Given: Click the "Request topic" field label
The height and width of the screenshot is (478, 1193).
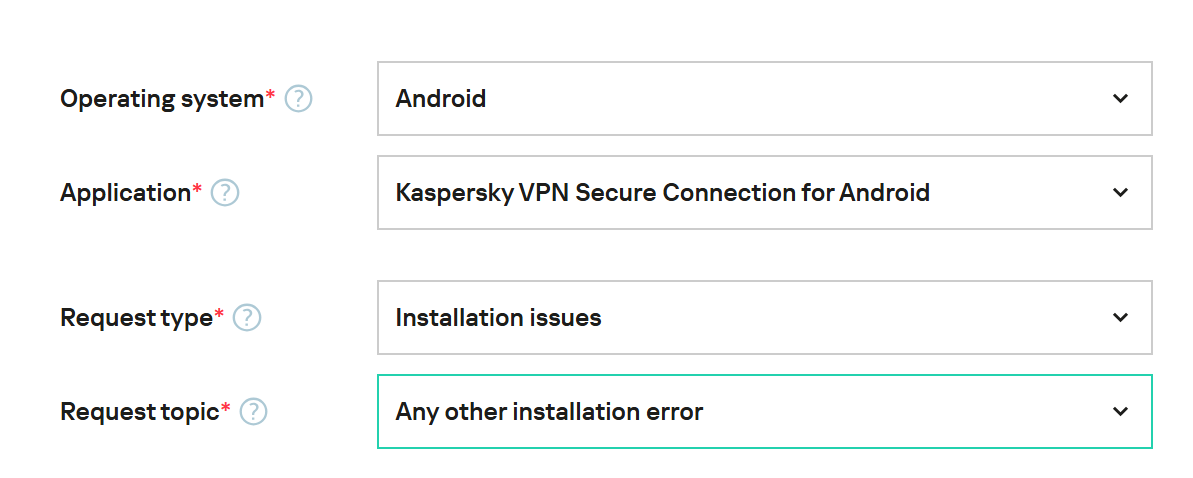Looking at the screenshot, I should click(139, 411).
